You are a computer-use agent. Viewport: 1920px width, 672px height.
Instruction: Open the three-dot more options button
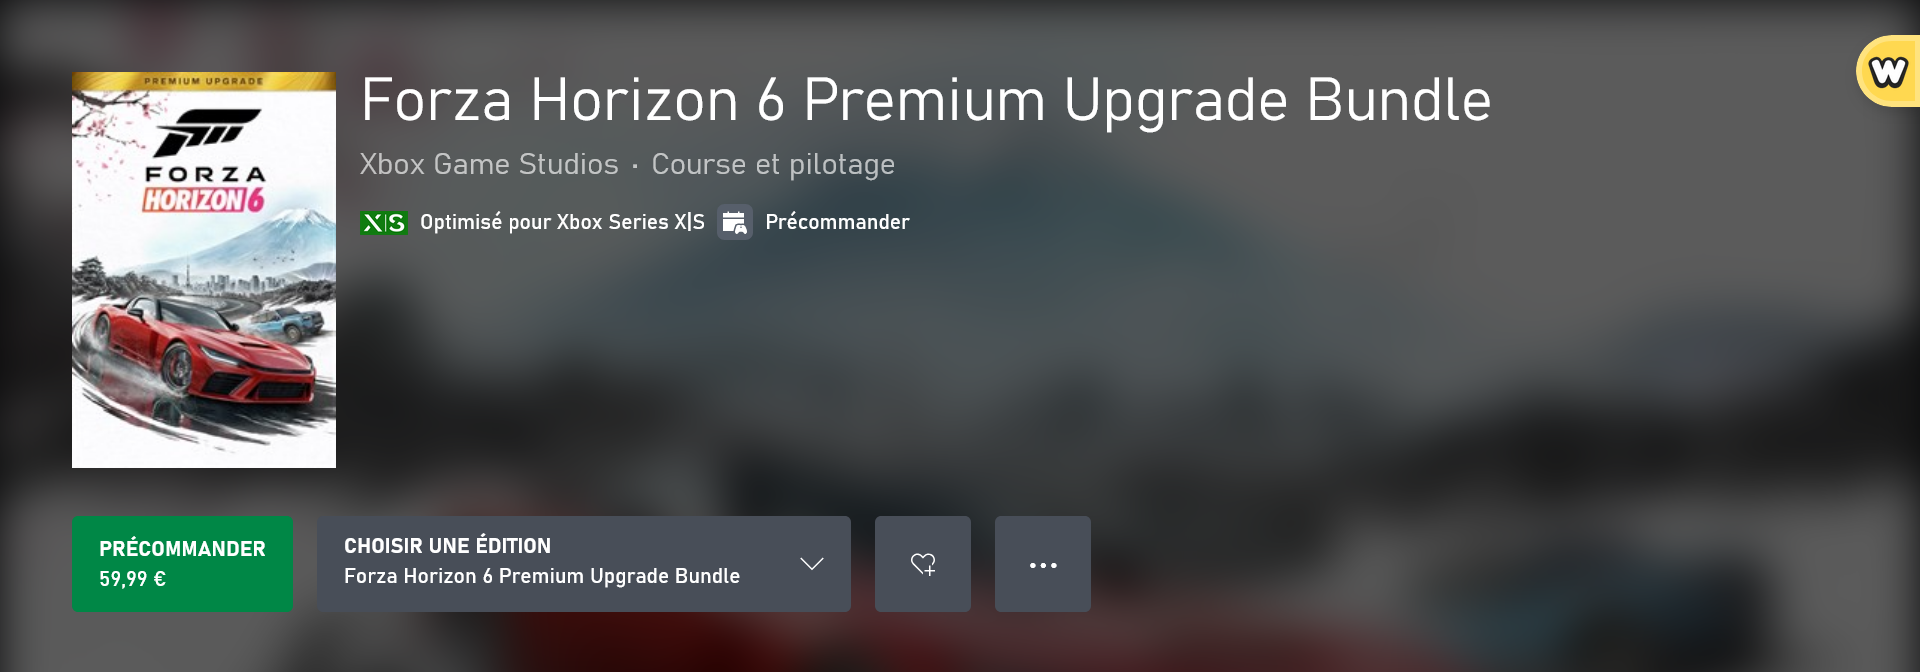[x=1043, y=564]
